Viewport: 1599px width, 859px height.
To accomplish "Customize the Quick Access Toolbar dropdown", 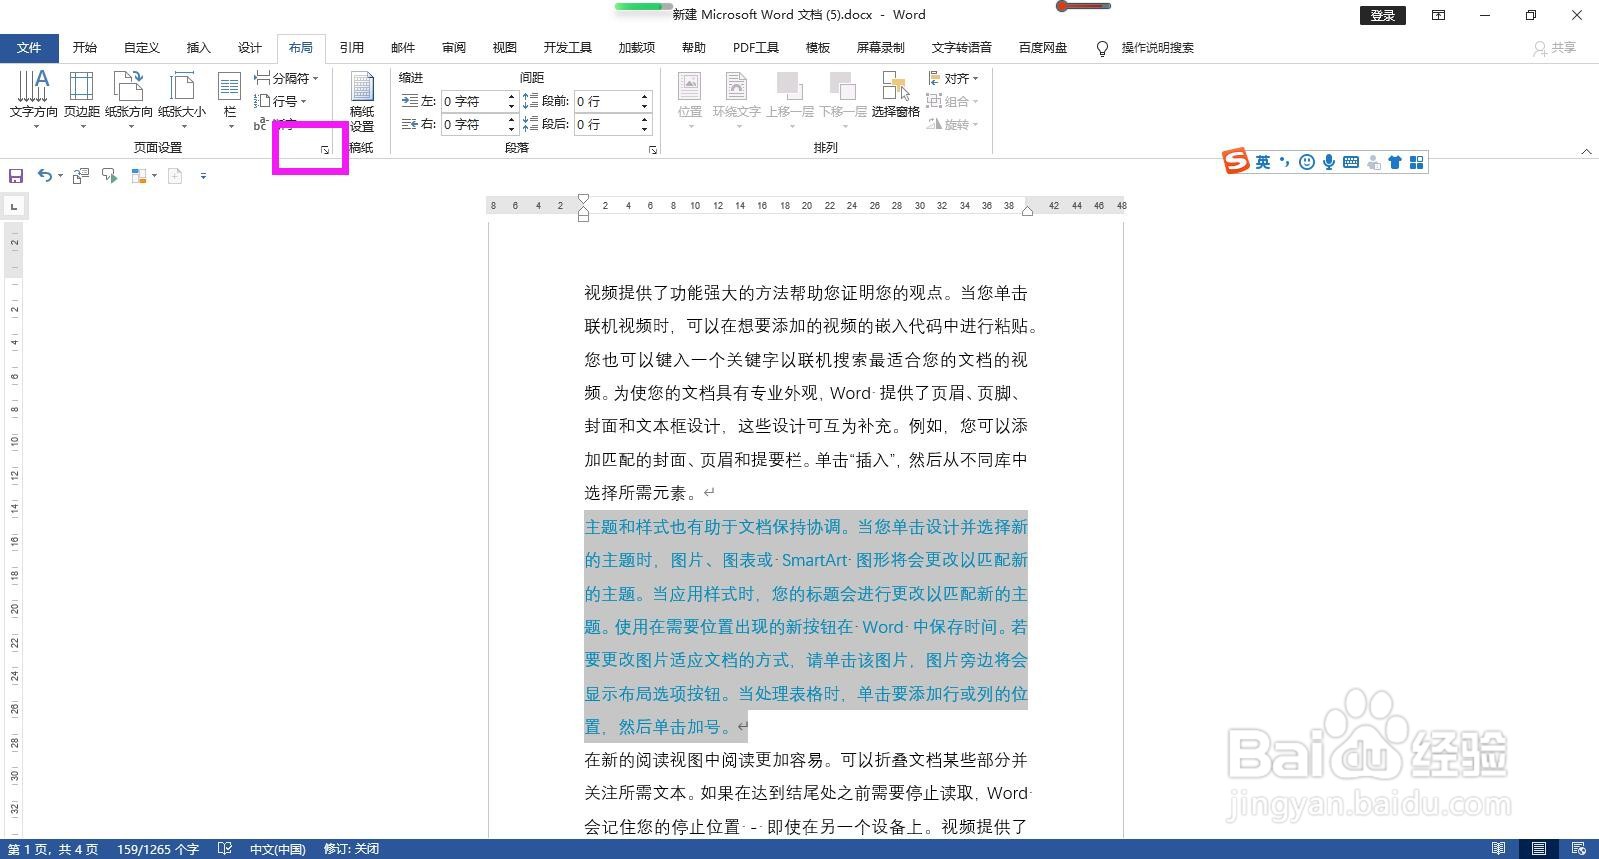I will coord(203,176).
